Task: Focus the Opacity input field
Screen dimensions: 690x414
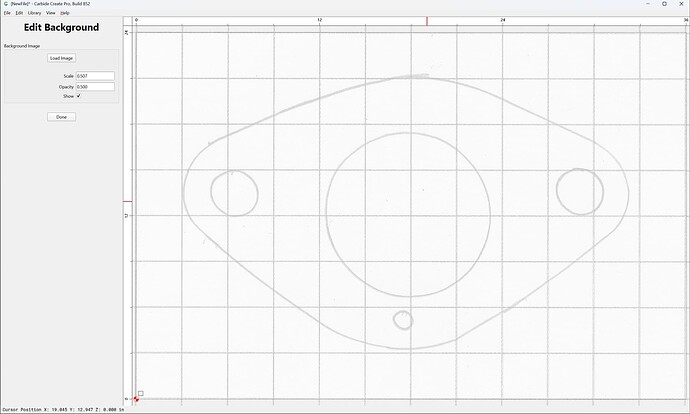Action: coord(95,87)
